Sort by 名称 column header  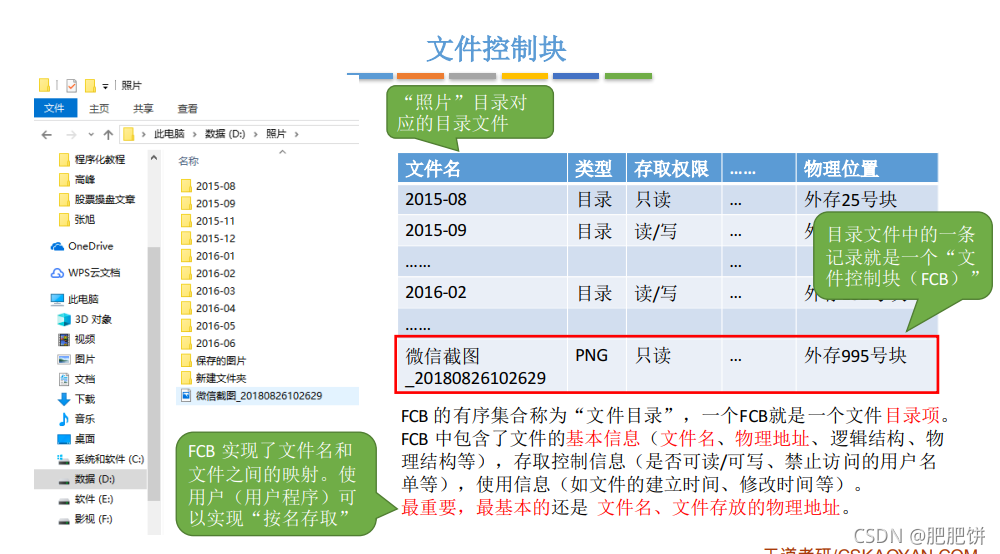point(189,161)
